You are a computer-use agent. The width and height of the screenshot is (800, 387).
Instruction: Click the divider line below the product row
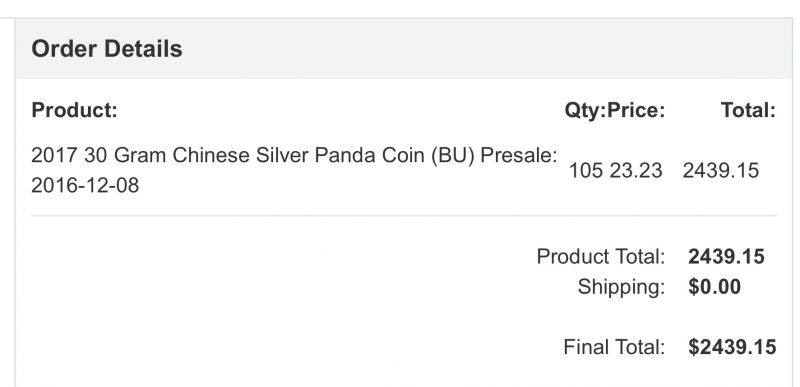(404, 215)
